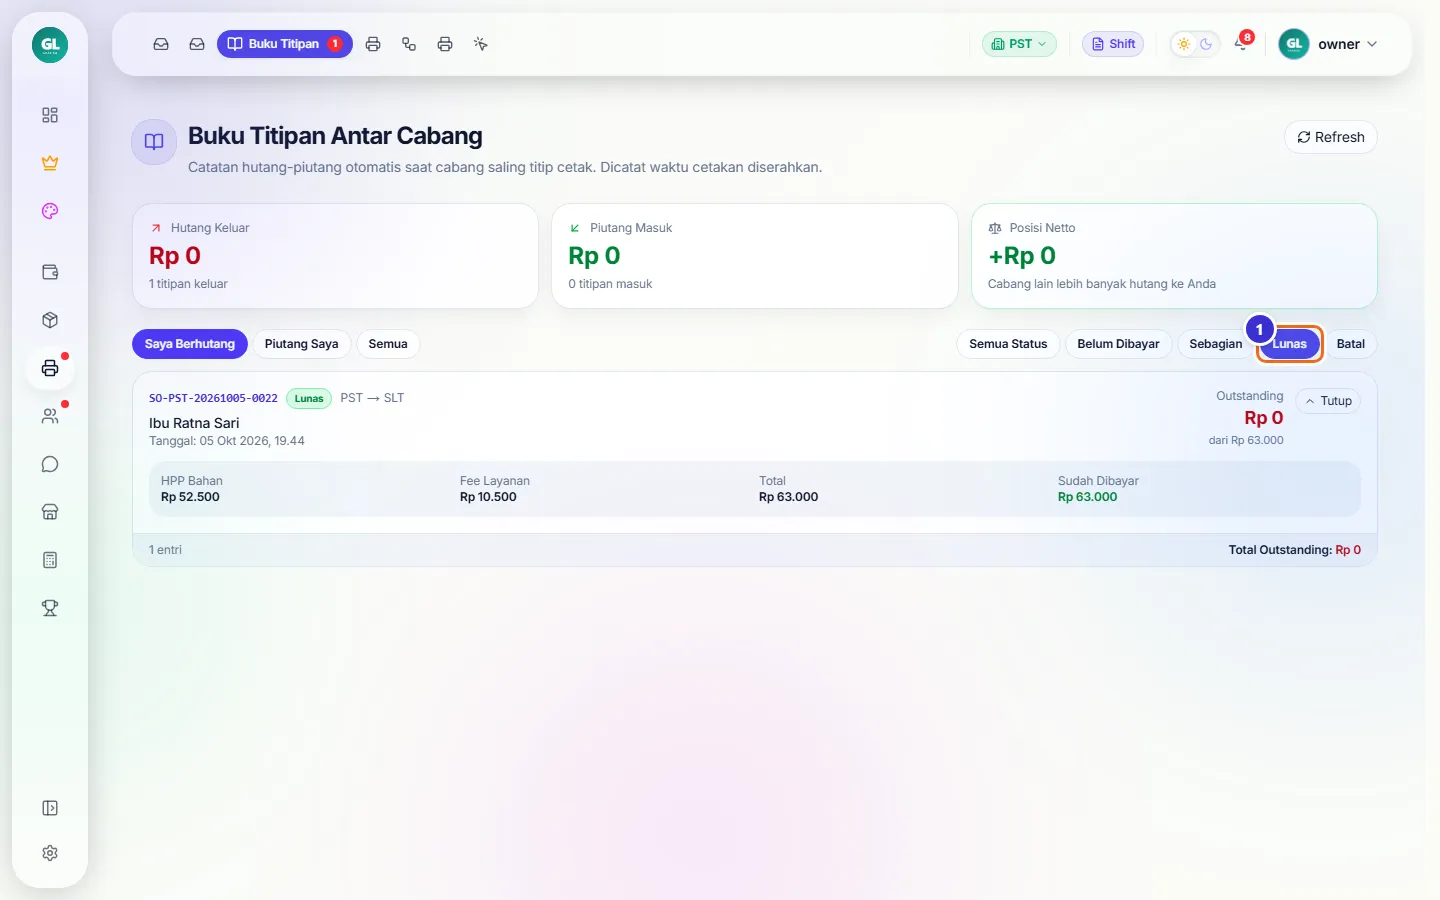Select the Piutang Saya filter
This screenshot has width=1440, height=900.
click(x=301, y=344)
